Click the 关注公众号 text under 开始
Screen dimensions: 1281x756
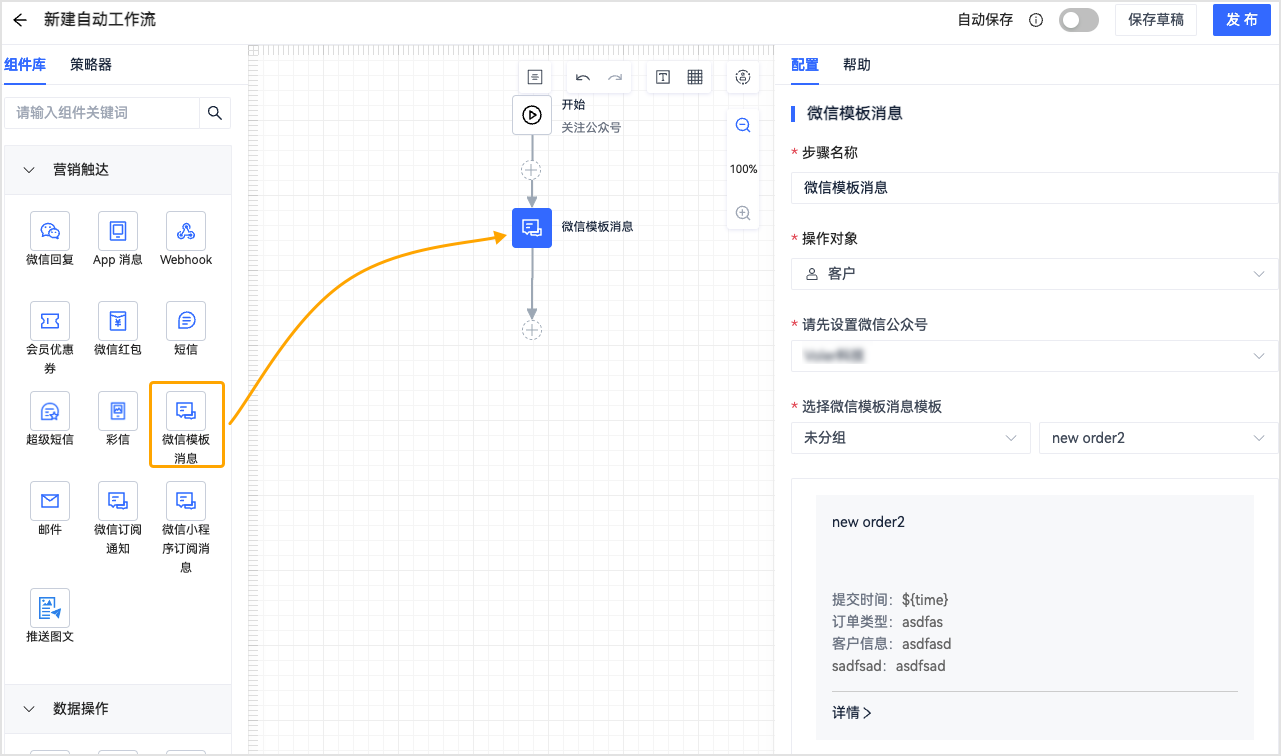[x=591, y=128]
